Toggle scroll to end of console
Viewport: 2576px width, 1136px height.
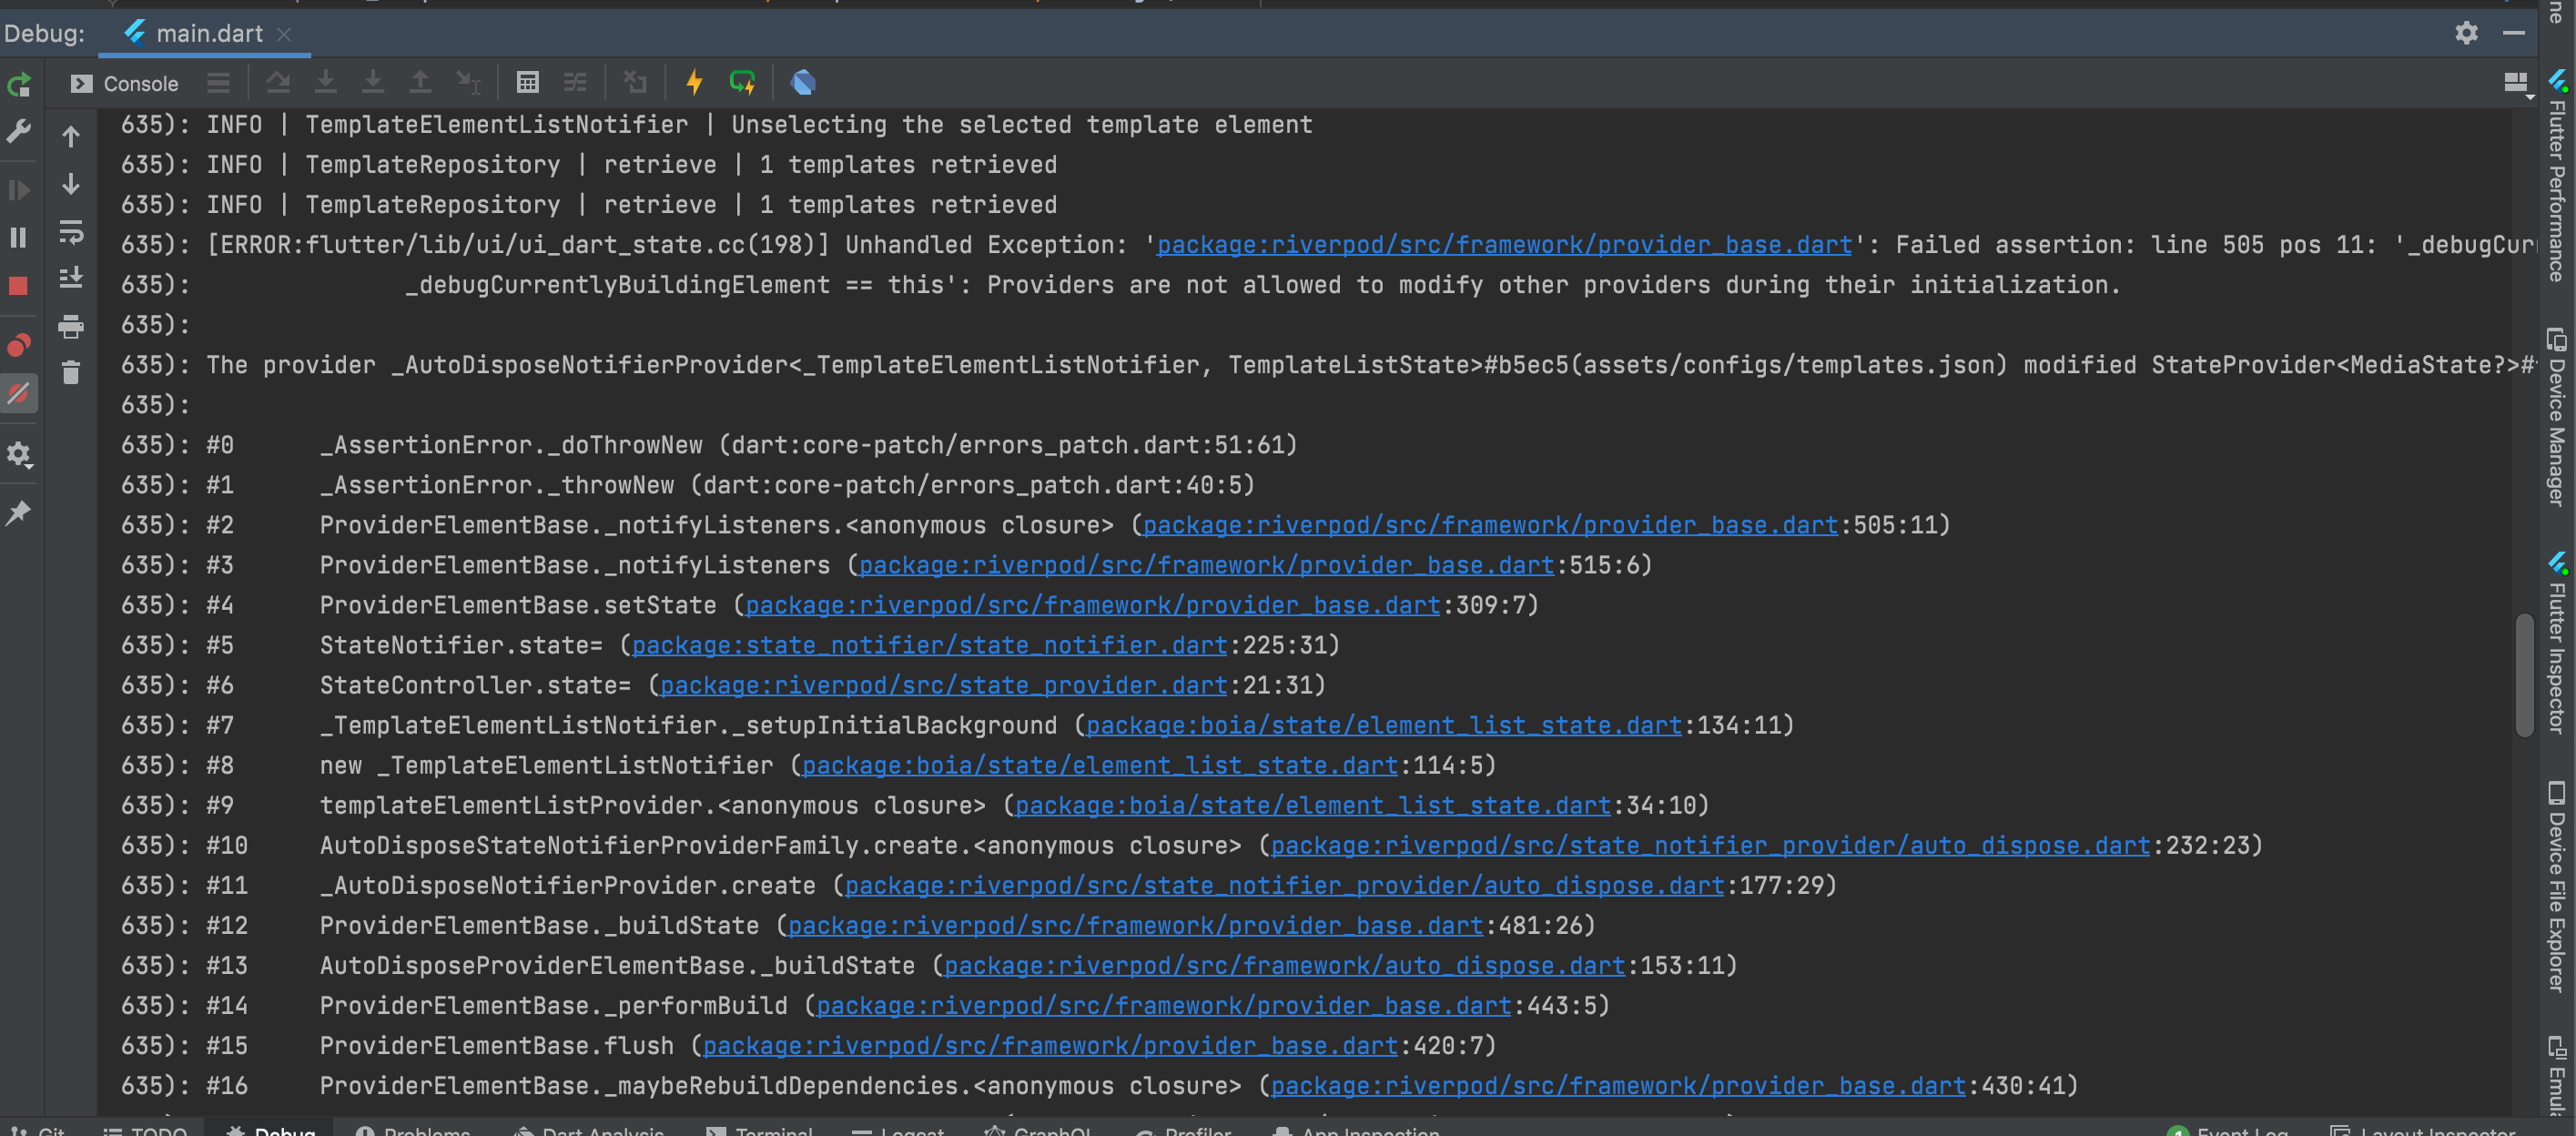[70, 278]
